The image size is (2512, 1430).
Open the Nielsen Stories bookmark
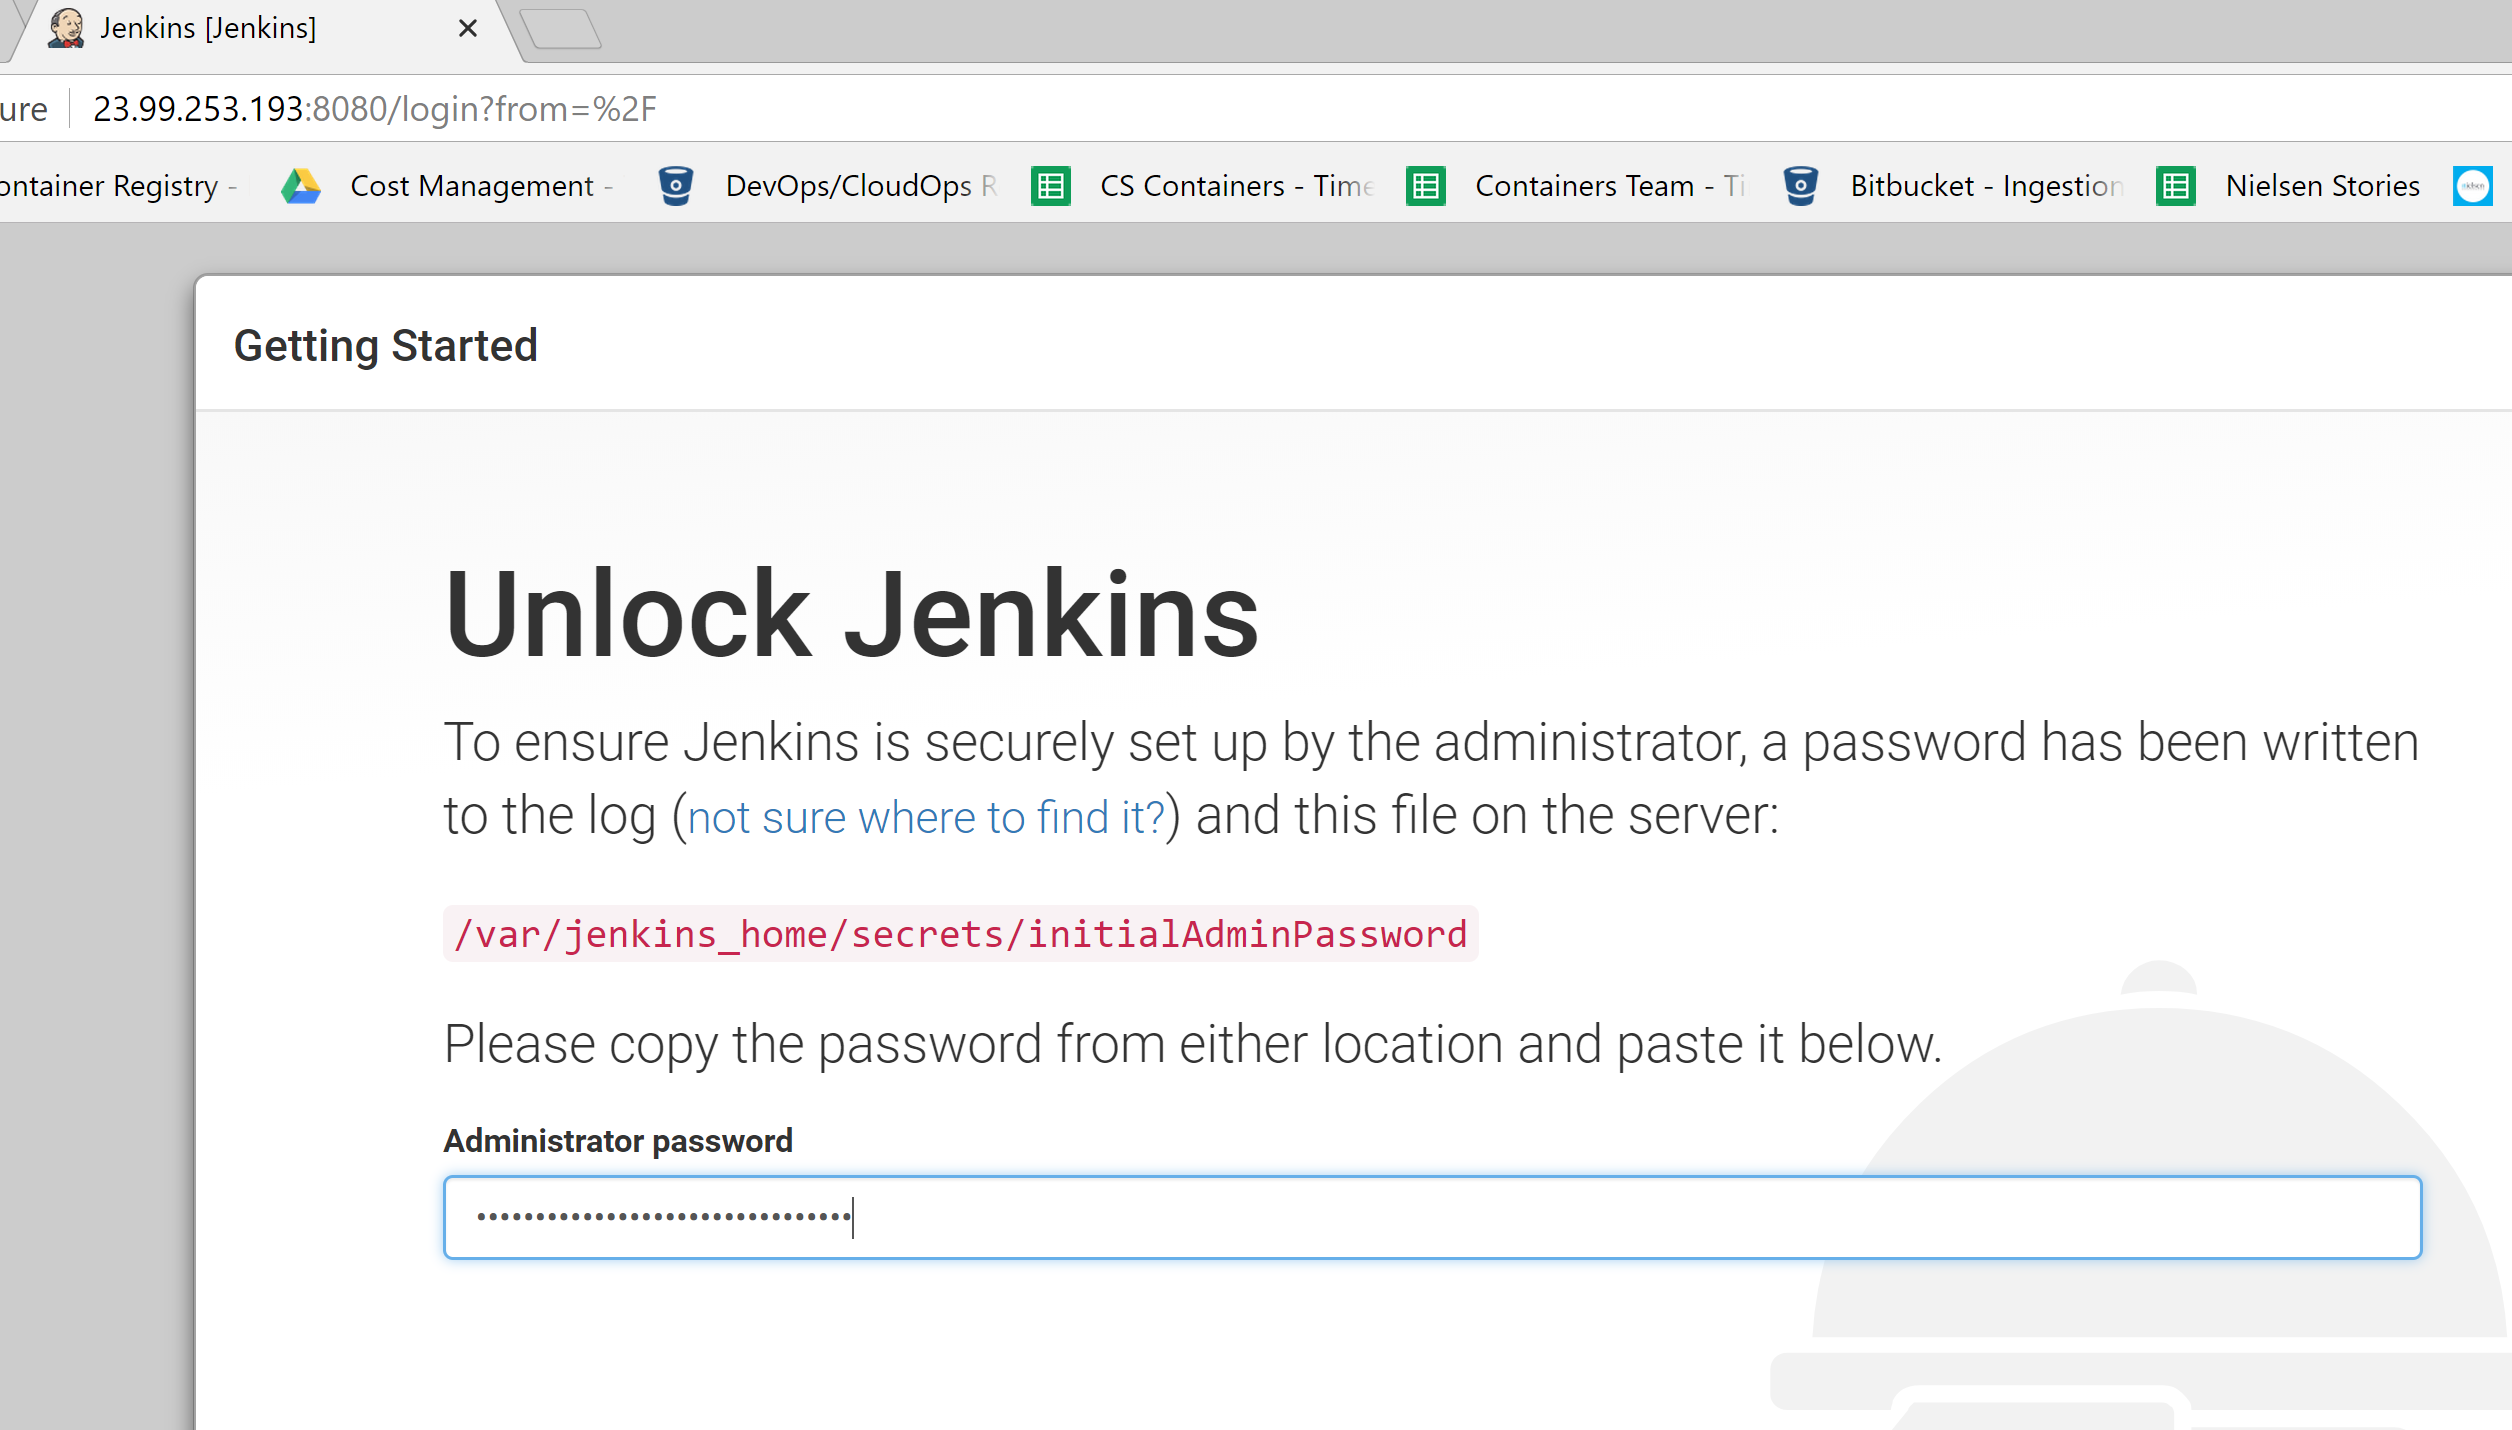[2322, 186]
